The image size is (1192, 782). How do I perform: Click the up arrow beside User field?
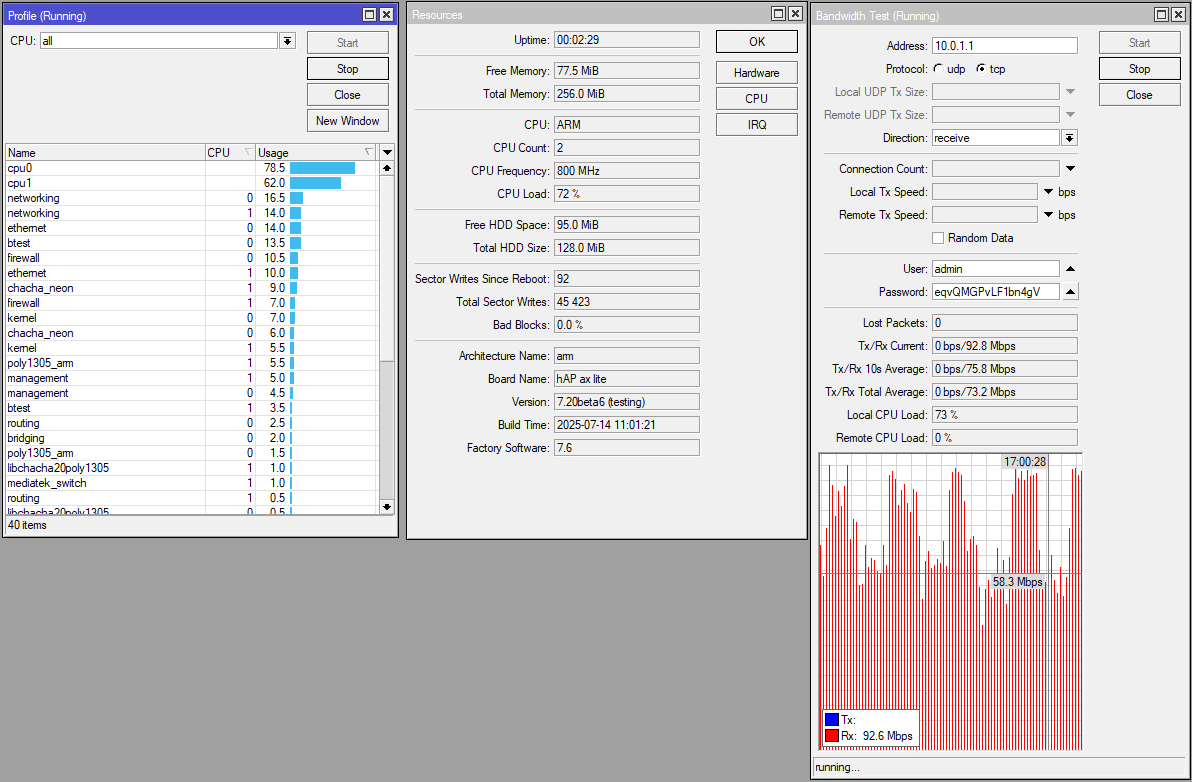pos(1069,269)
